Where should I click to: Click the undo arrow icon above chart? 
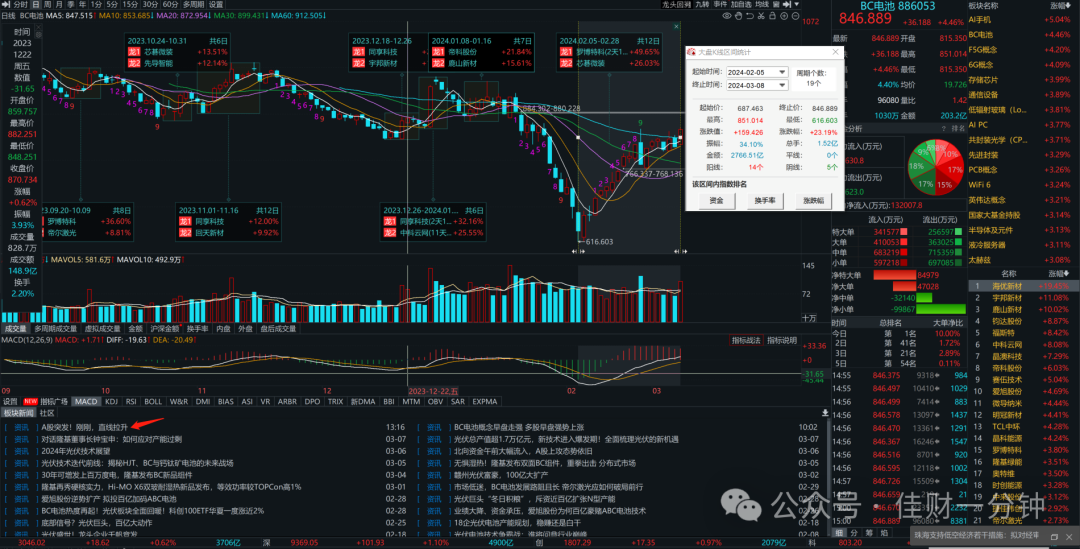click(x=750, y=15)
